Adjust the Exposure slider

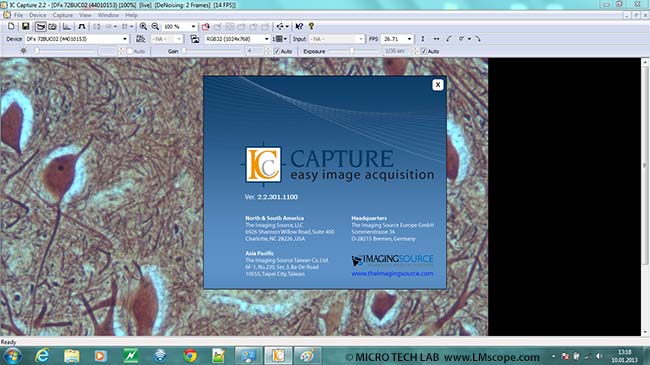353,51
